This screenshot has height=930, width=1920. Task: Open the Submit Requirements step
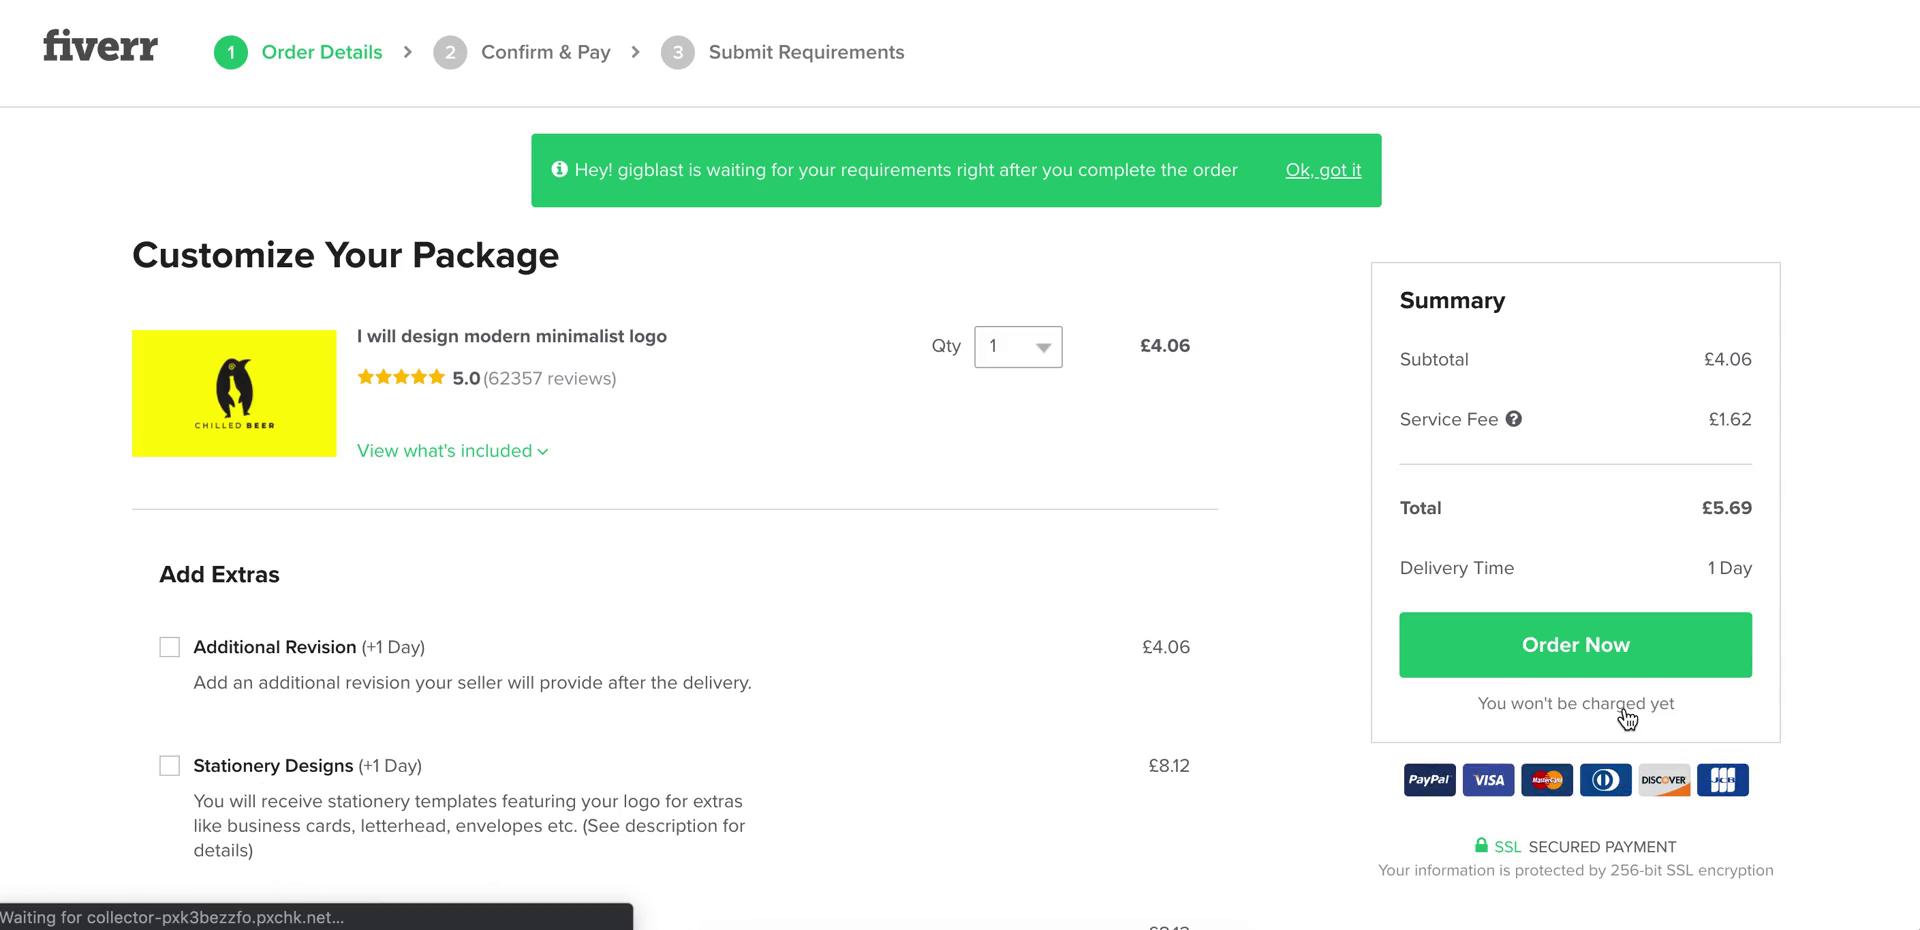[806, 52]
